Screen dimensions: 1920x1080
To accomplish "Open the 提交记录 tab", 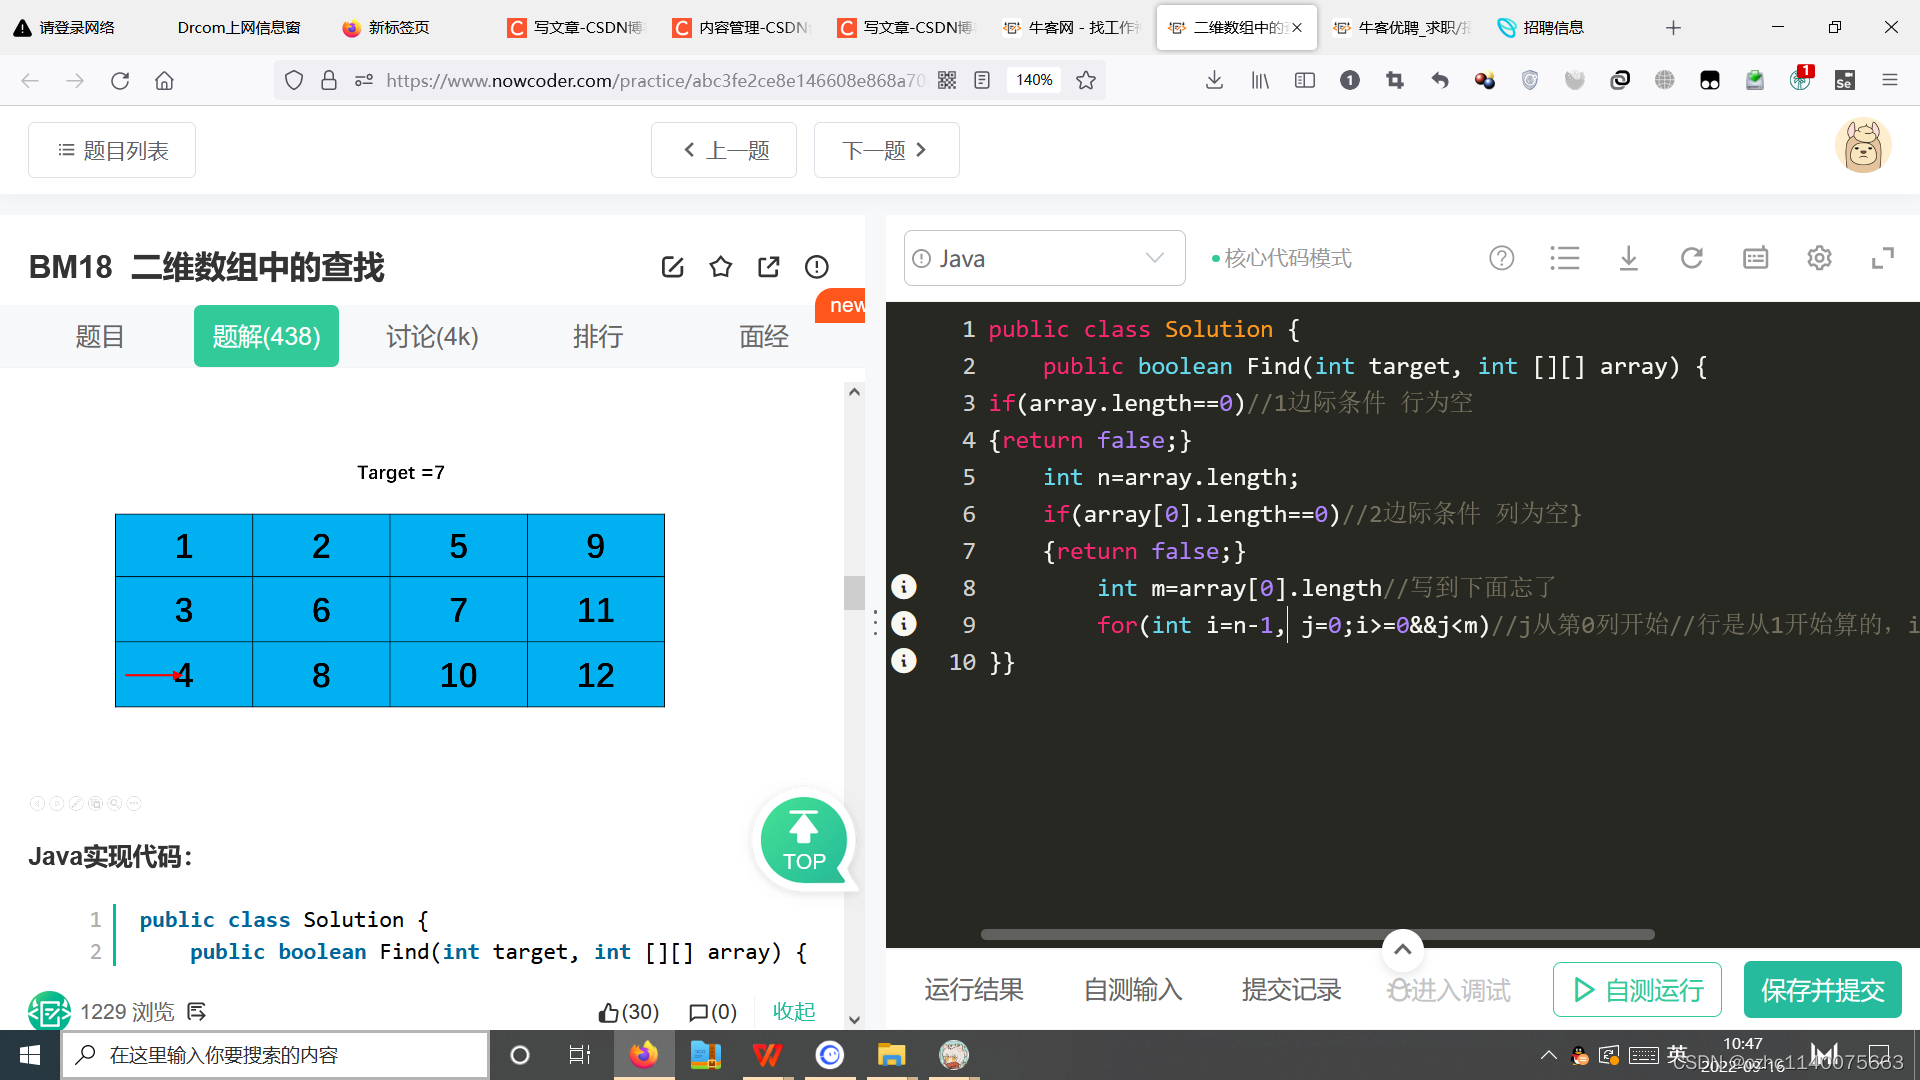I will tap(1291, 990).
